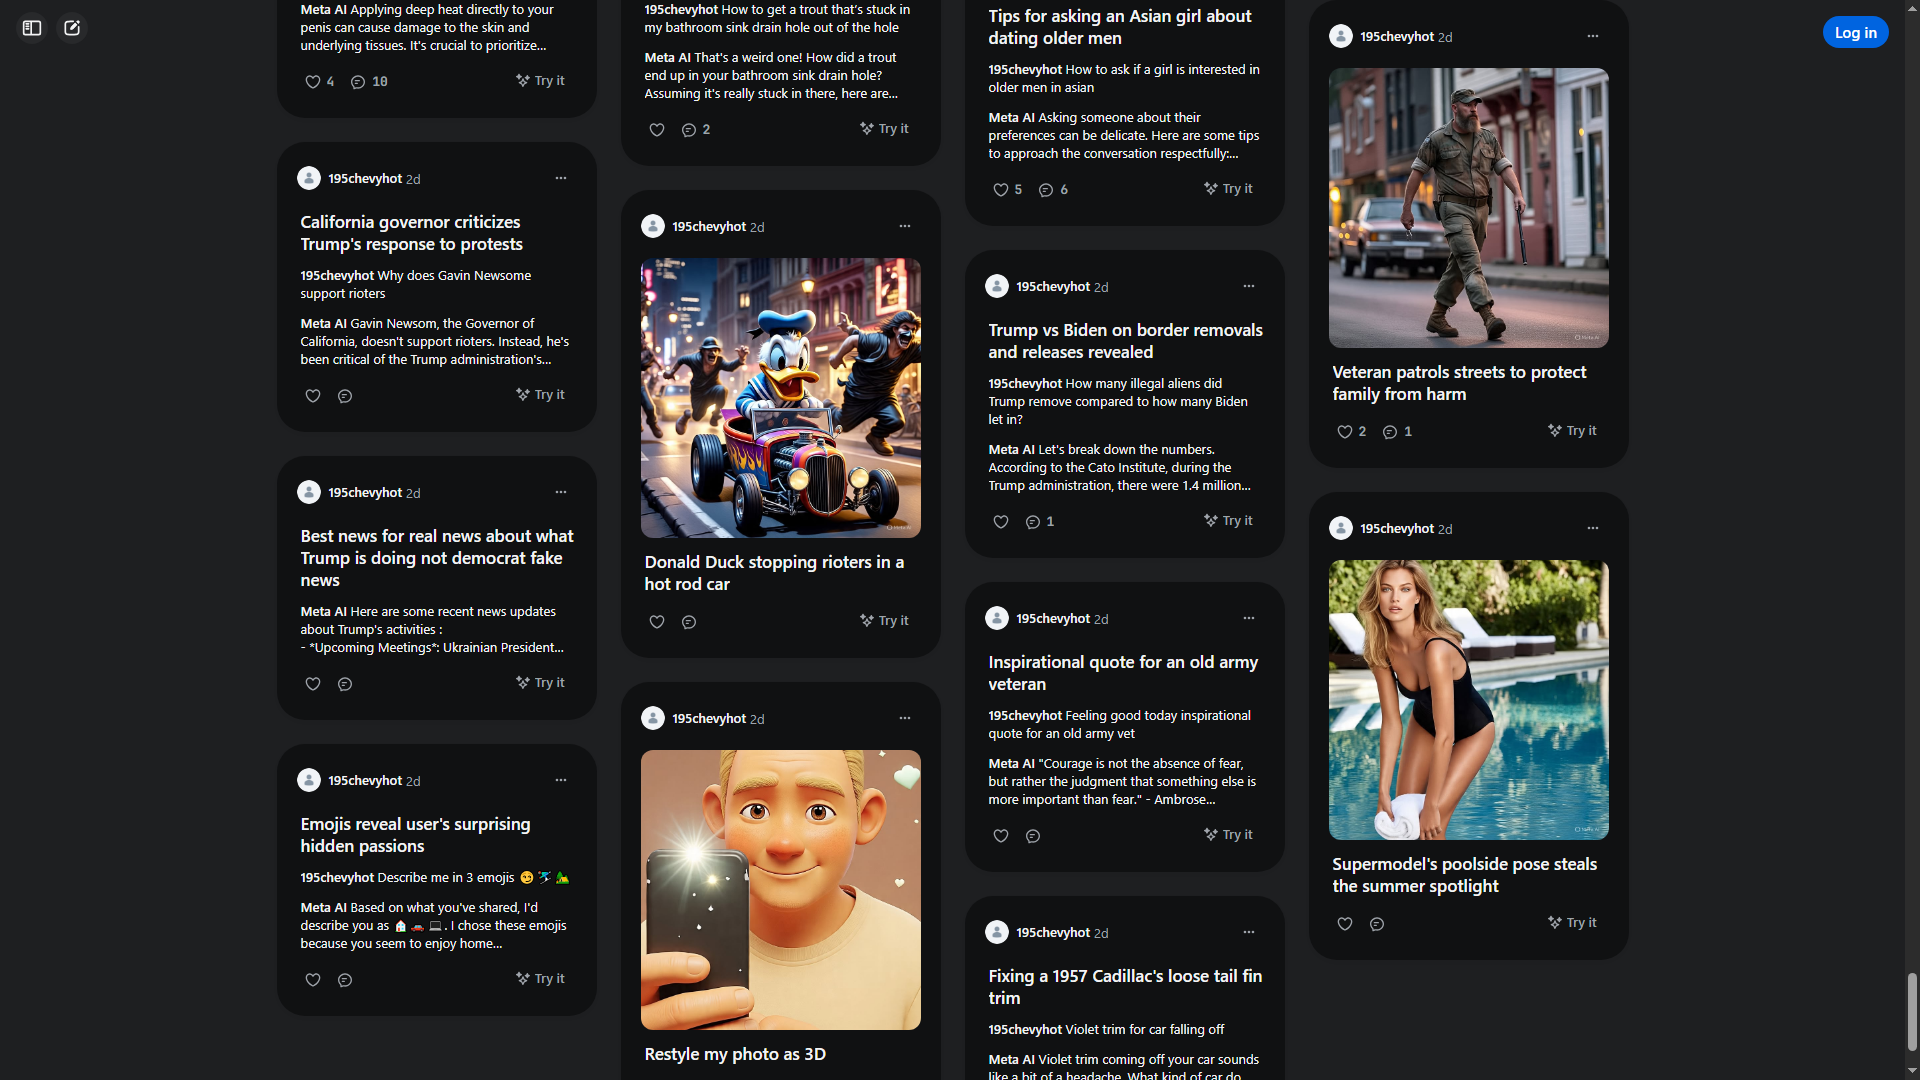Open title 'Trump vs Biden on border removals'

[x=1125, y=341]
